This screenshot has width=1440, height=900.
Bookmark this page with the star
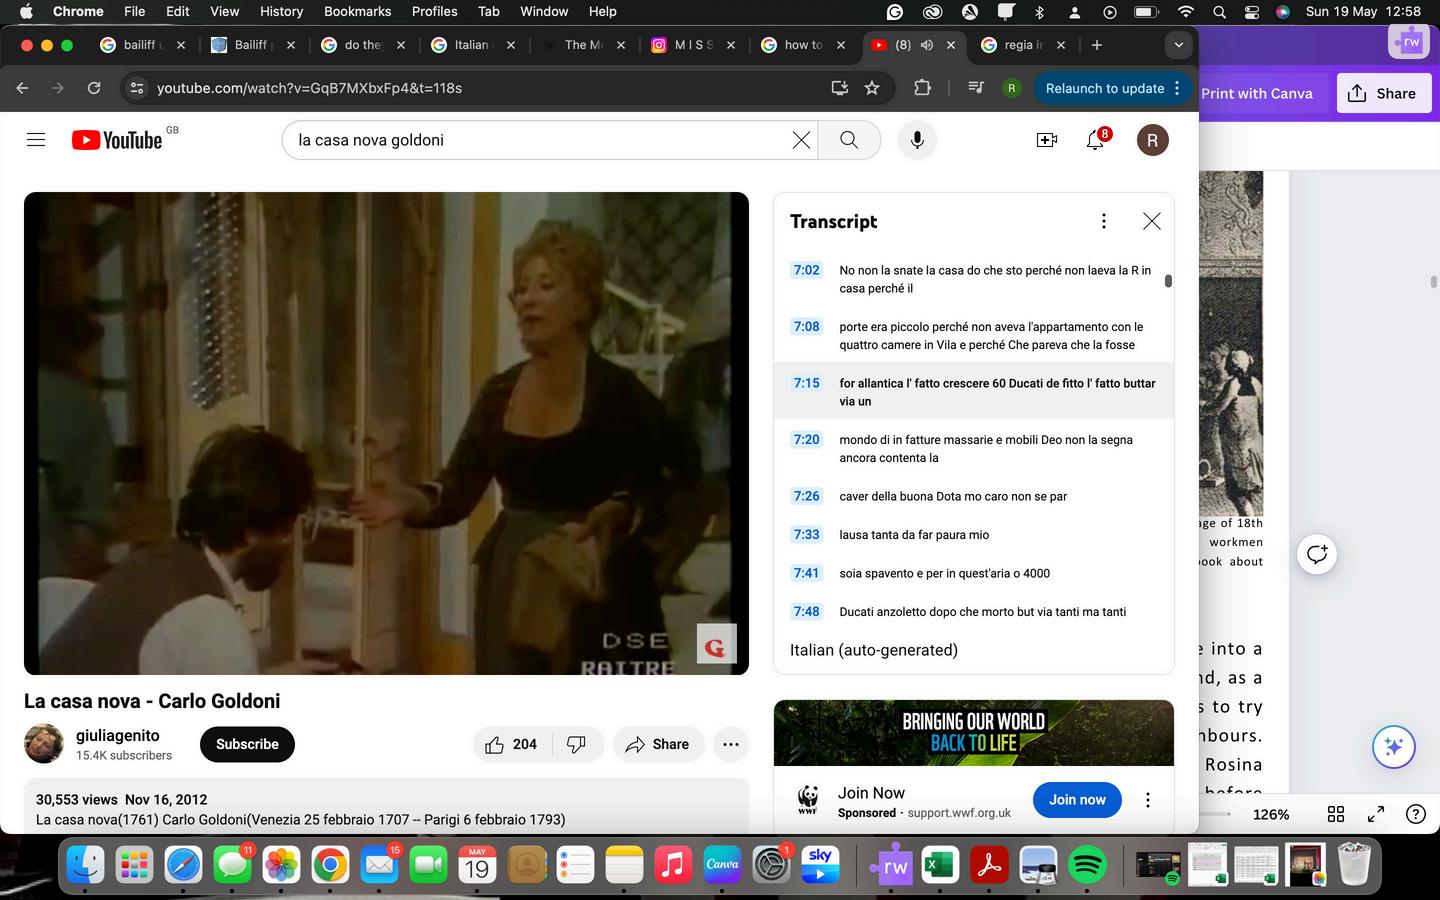coord(872,88)
